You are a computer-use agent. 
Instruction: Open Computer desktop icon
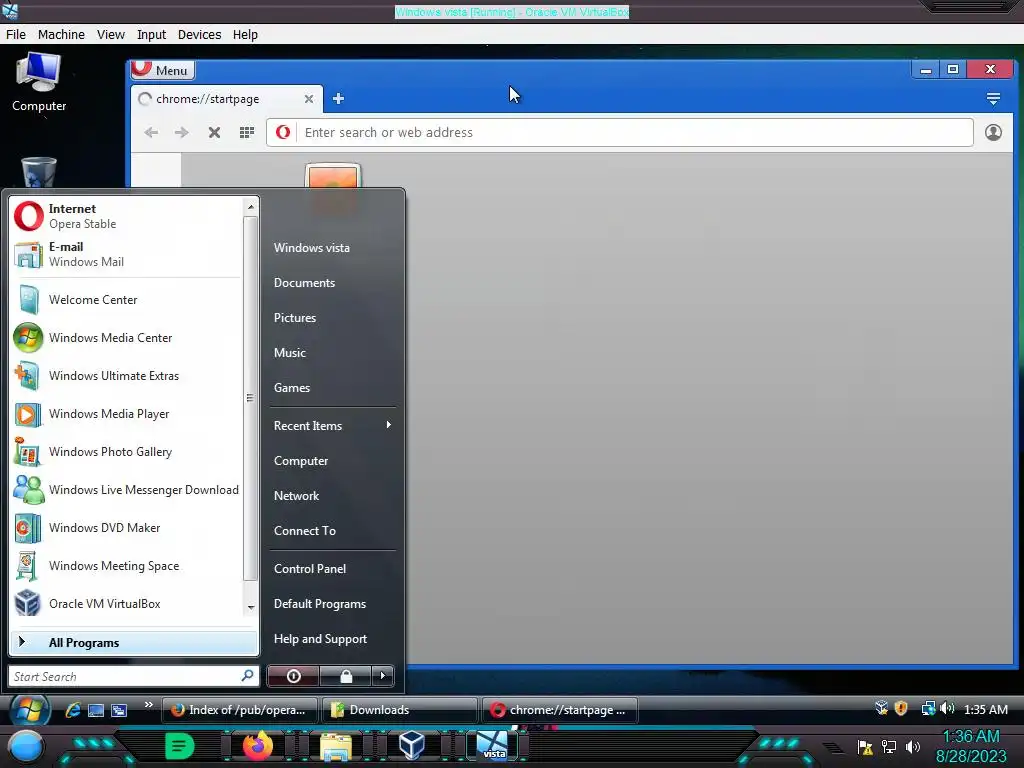39,83
